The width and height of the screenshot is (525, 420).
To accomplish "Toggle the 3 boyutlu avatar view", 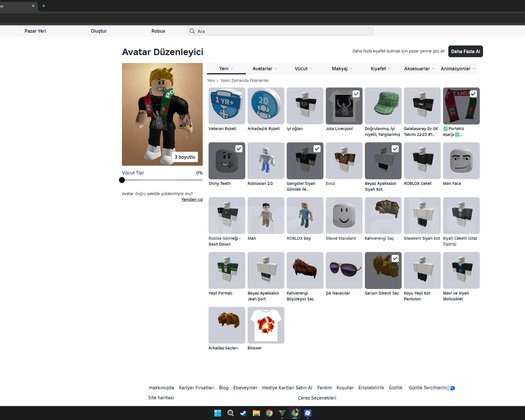I will [185, 157].
